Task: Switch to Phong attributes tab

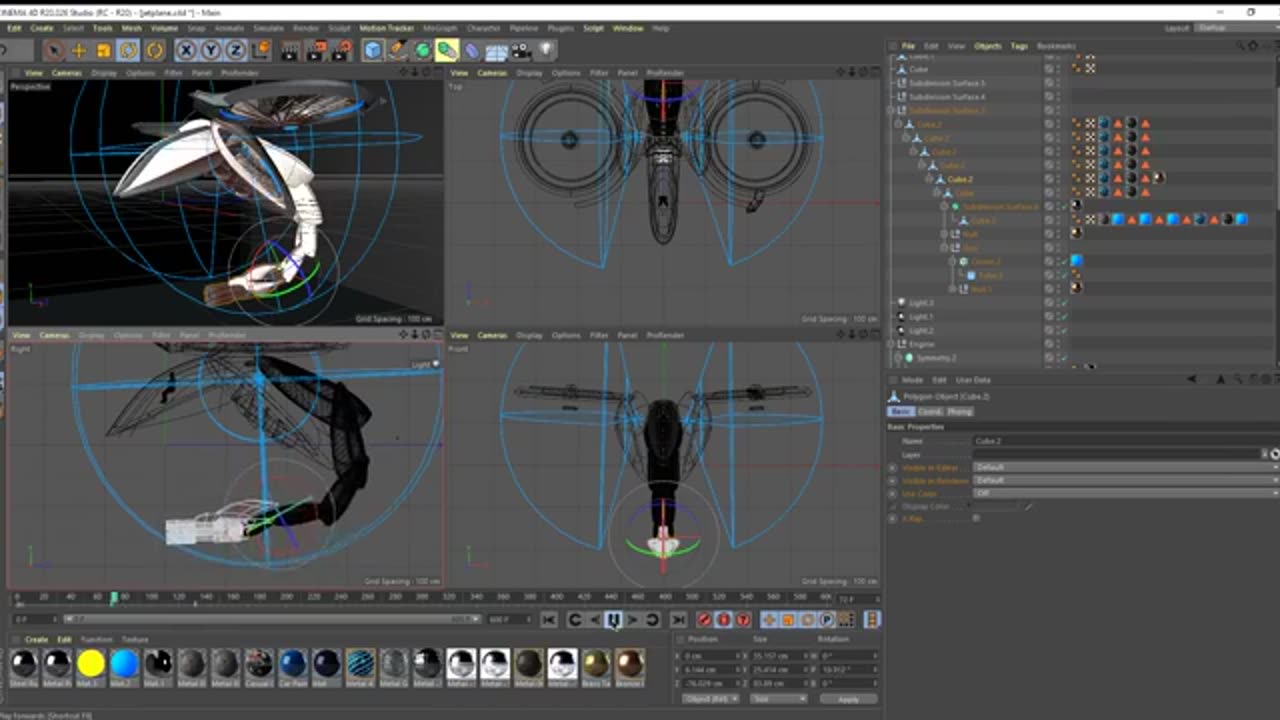Action: pos(959,411)
